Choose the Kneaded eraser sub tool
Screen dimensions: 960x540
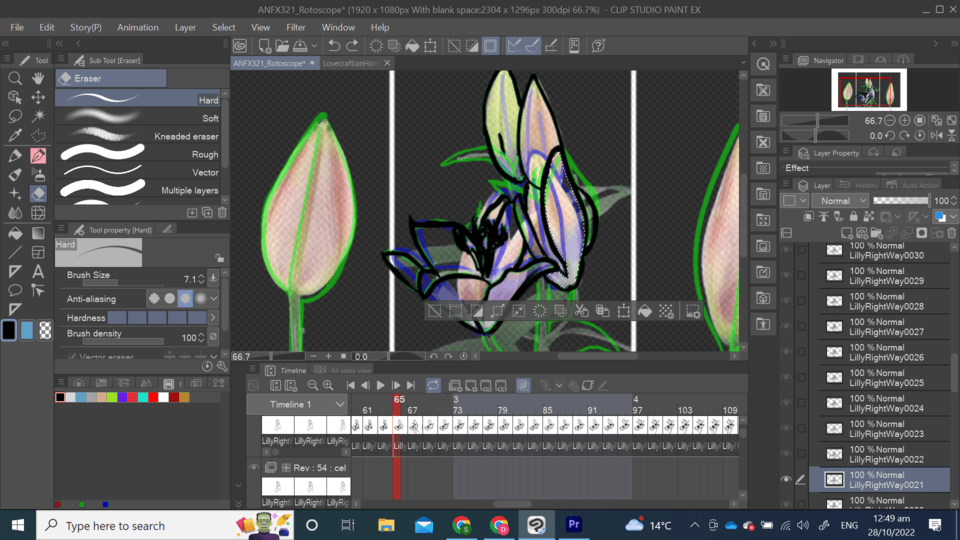[x=140, y=136]
